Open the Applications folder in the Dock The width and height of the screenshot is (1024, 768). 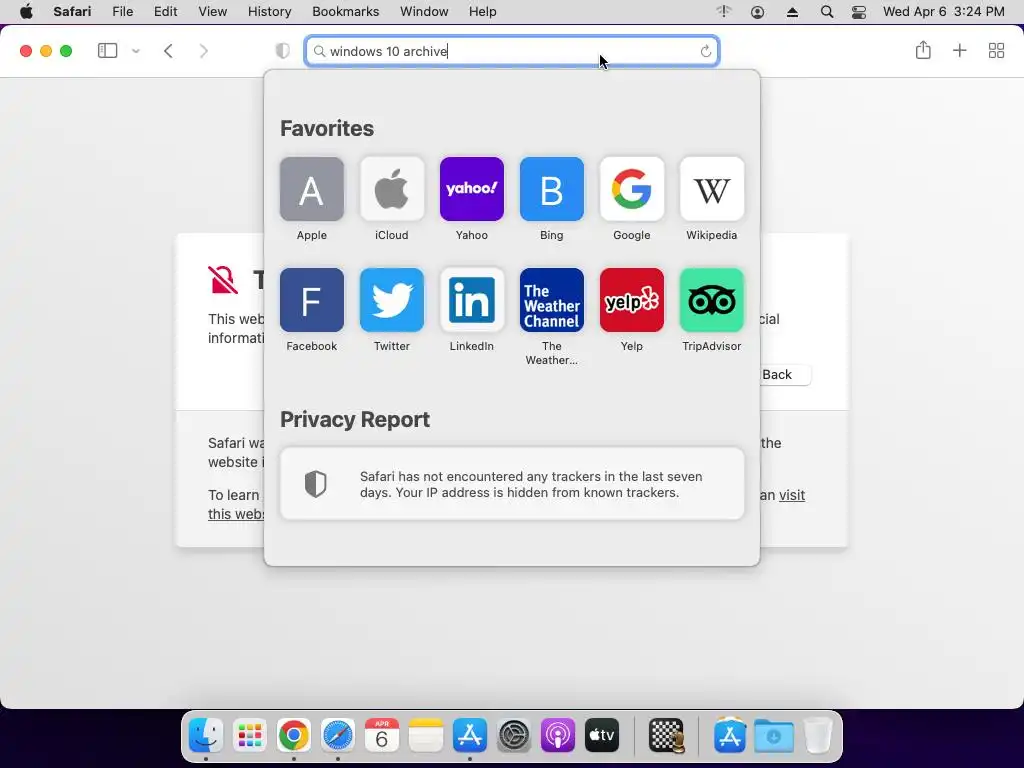point(730,735)
